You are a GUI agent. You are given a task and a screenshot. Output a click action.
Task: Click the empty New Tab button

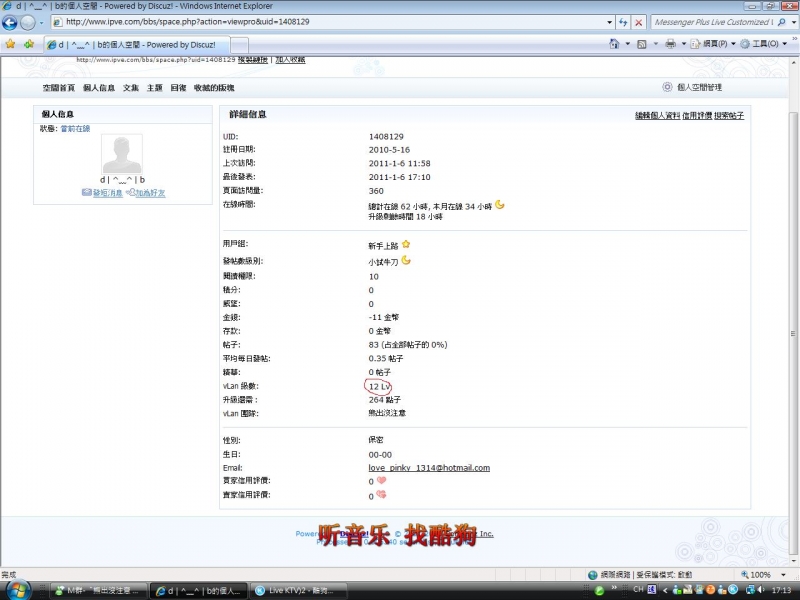click(239, 45)
